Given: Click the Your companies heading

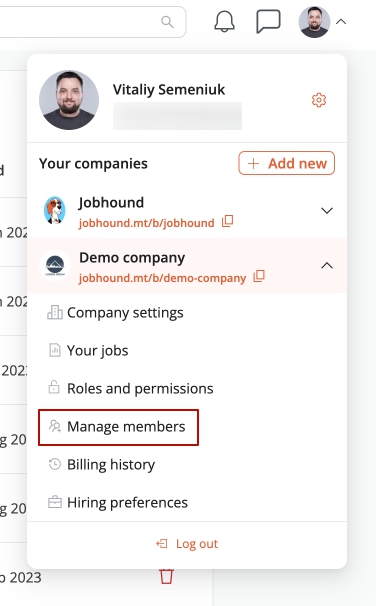Looking at the screenshot, I should 93,163.
